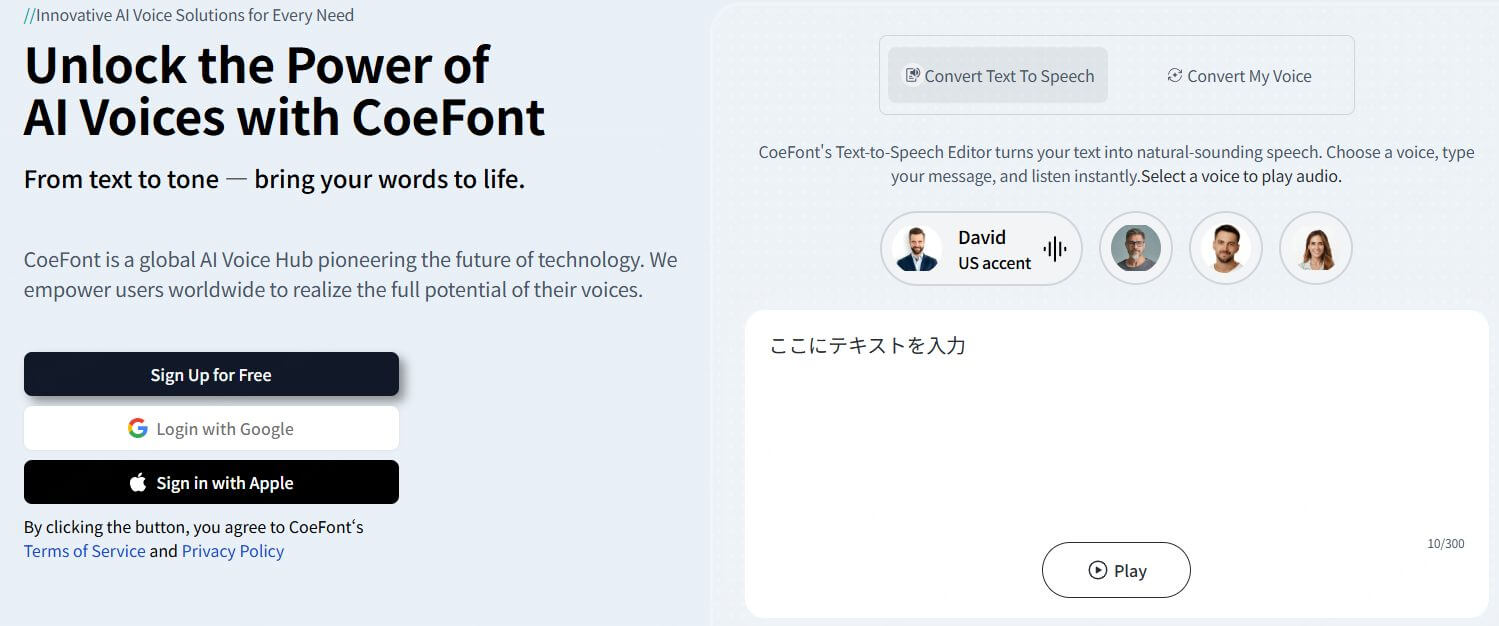Click the 'CoeFont is a global AI Voice Hub' paragraph
The image size is (1499, 626).
click(x=350, y=275)
